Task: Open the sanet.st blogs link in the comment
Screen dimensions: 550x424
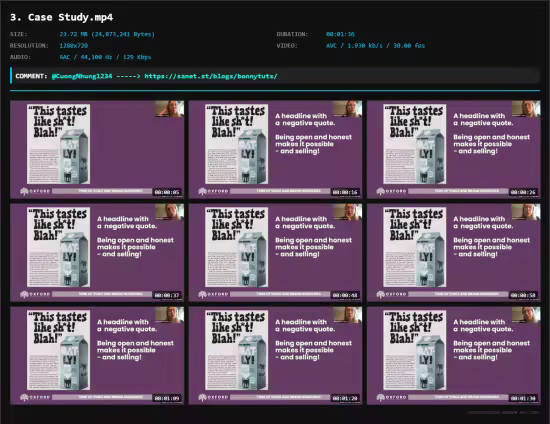Action: pos(211,76)
